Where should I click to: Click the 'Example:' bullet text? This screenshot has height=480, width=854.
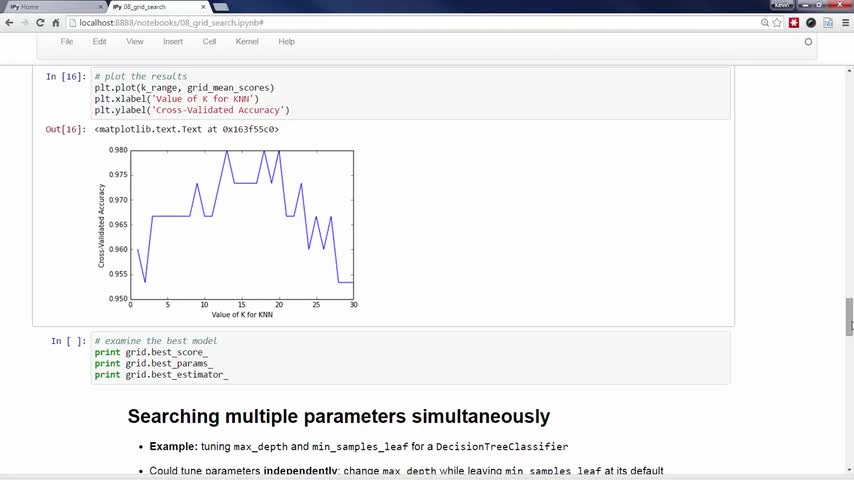(173, 446)
